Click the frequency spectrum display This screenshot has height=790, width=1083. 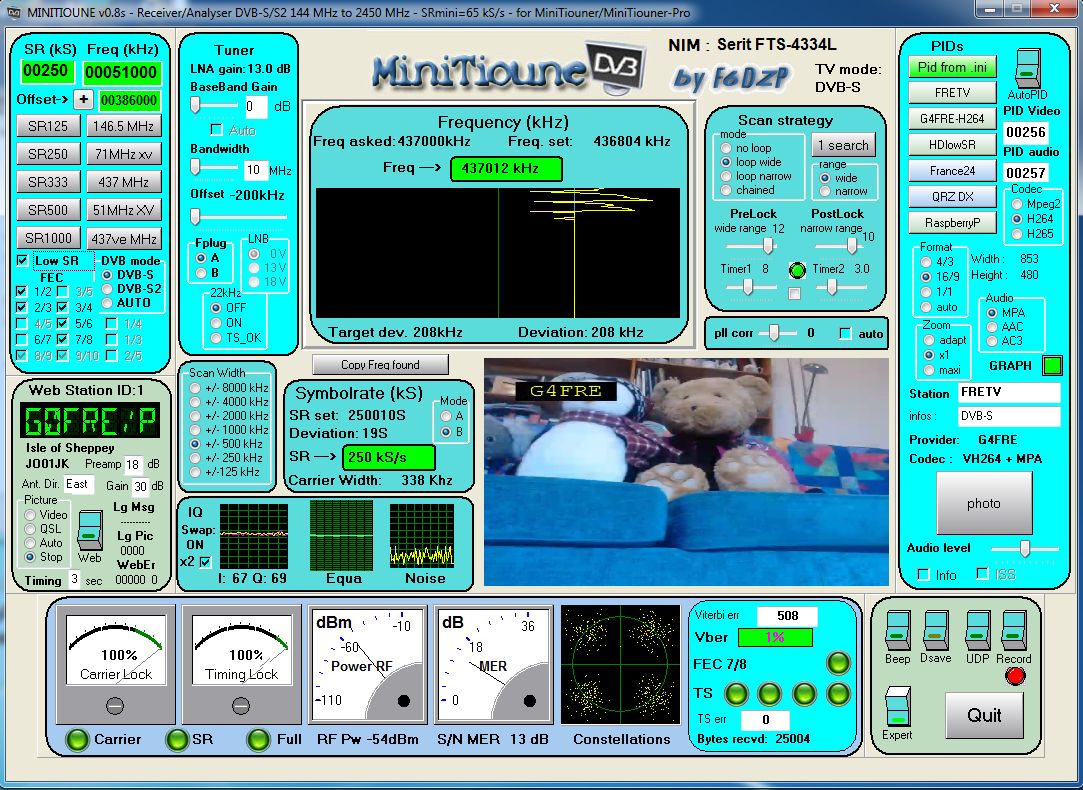coord(498,253)
